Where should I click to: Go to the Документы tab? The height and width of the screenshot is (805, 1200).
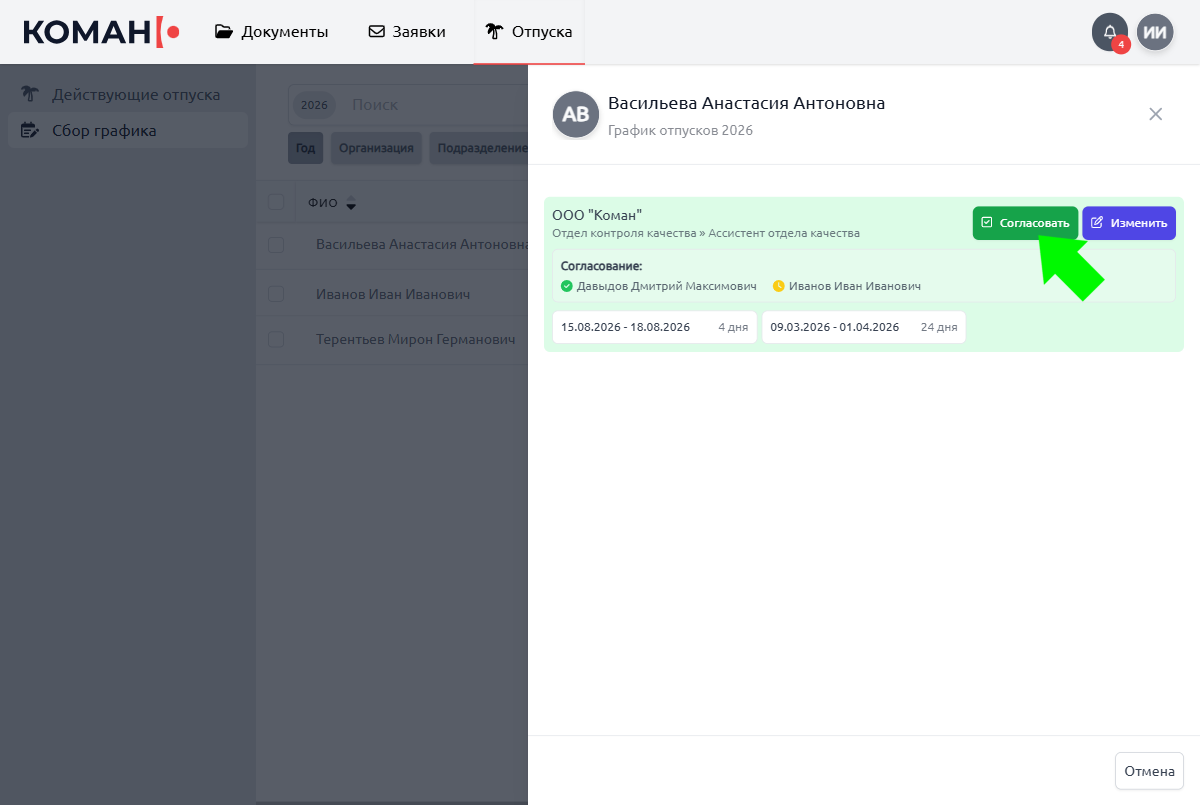(x=272, y=32)
